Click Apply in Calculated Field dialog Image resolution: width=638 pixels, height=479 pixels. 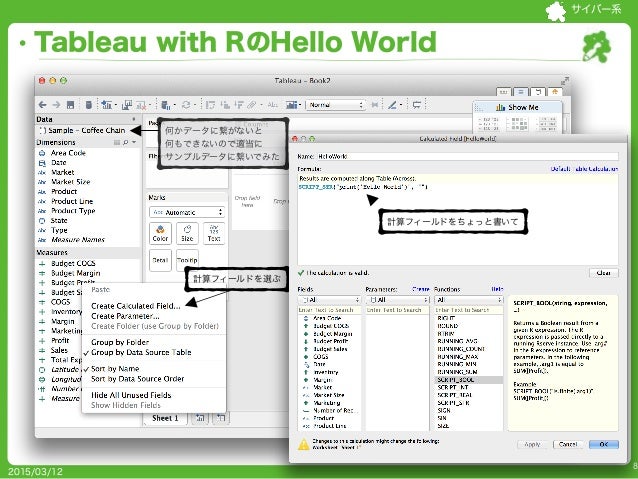tap(533, 444)
